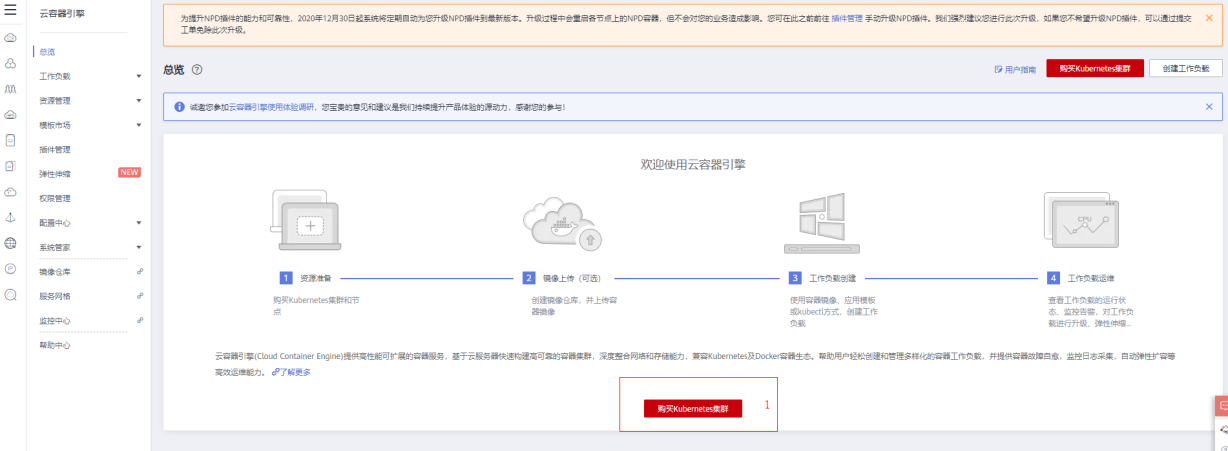Click the external link icon next to 监控中心
This screenshot has width=1228, height=451.
[x=140, y=320]
